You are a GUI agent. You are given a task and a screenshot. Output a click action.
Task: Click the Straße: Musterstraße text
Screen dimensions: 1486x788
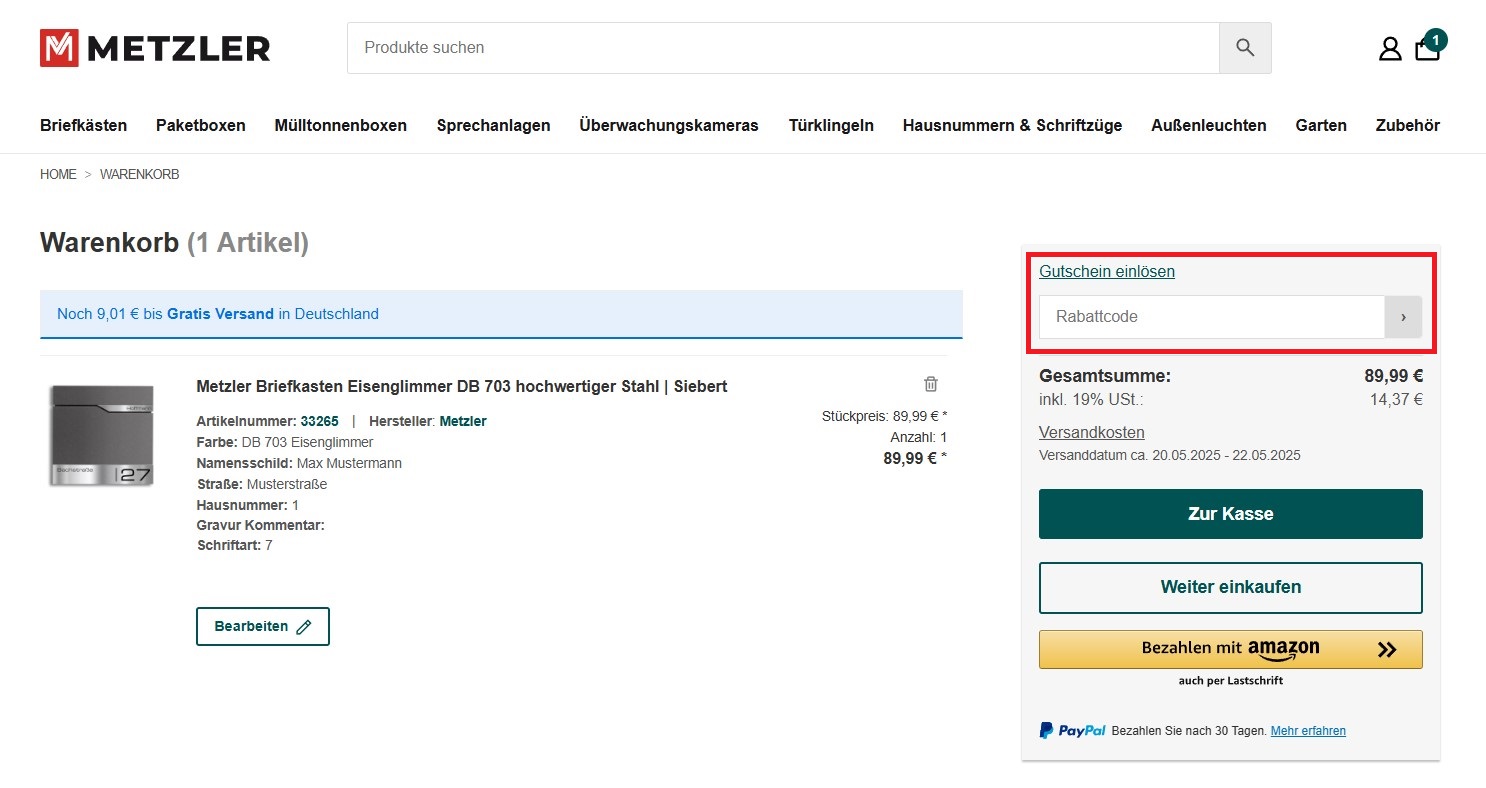point(262,484)
